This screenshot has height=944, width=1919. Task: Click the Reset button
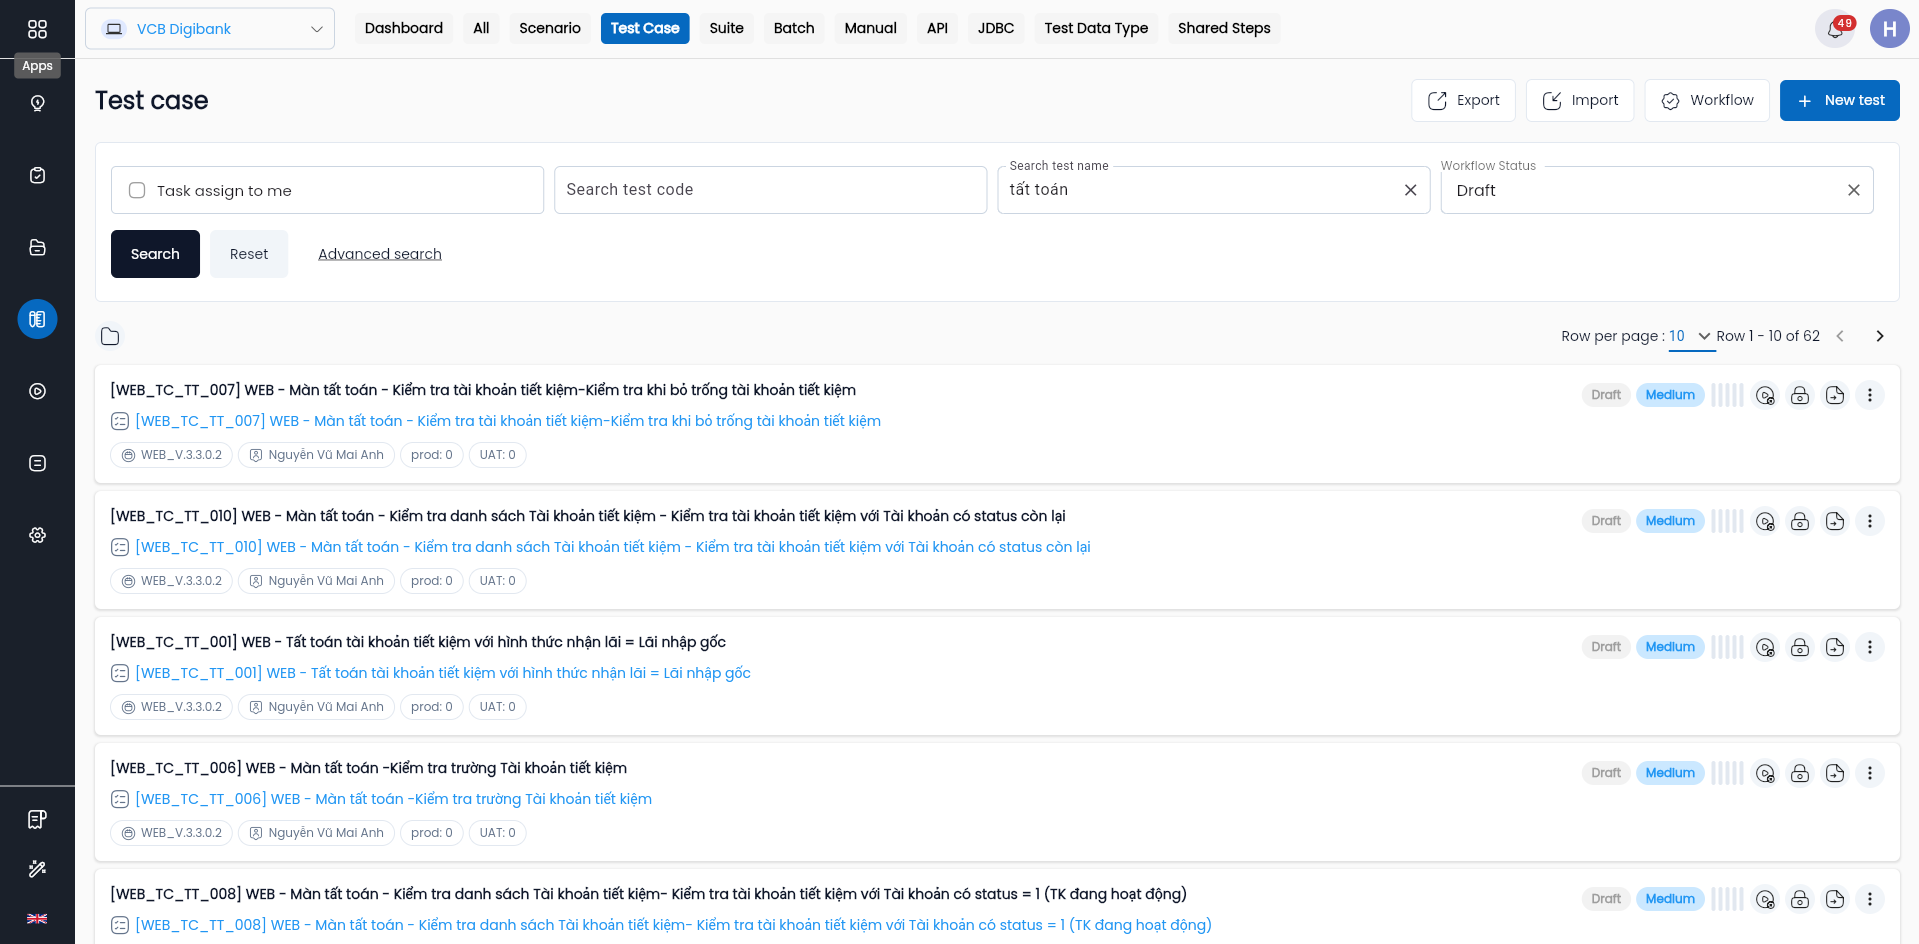pos(249,254)
